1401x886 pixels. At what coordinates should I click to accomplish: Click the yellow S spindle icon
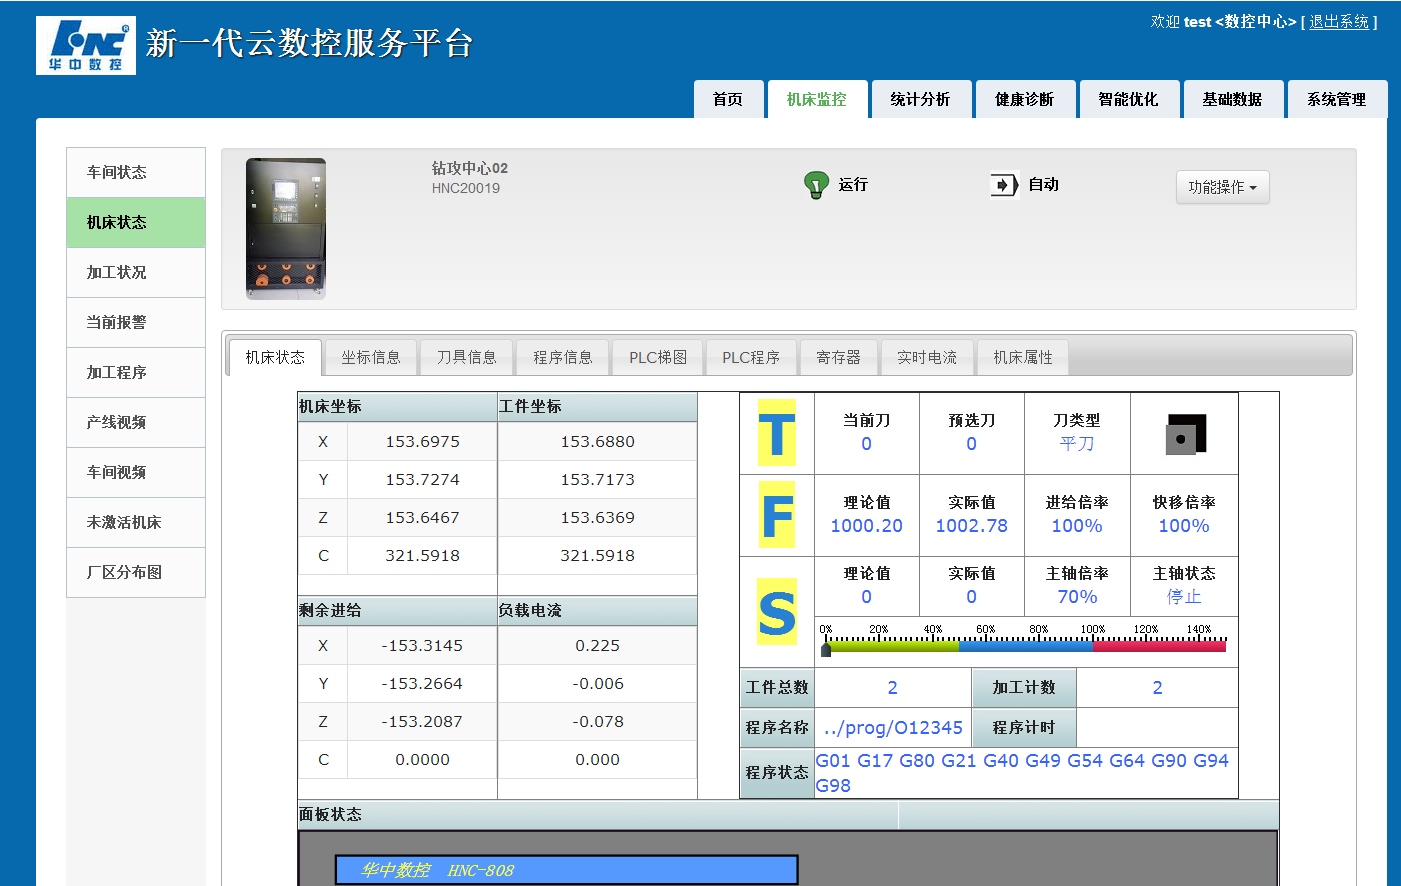777,612
